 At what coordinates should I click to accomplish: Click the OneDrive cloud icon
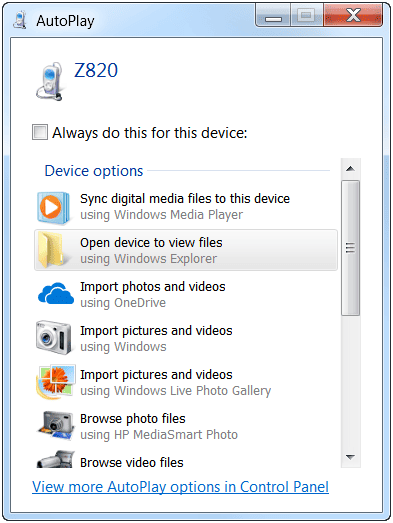click(x=55, y=294)
